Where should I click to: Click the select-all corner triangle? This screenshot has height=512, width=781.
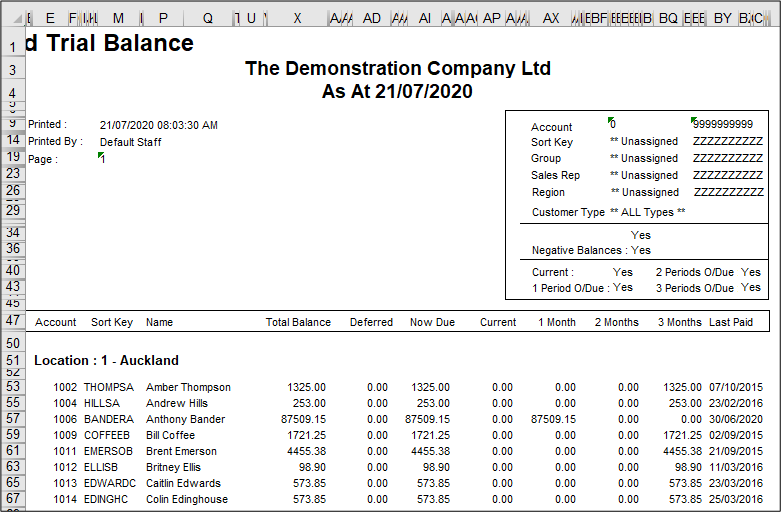[x=17, y=18]
